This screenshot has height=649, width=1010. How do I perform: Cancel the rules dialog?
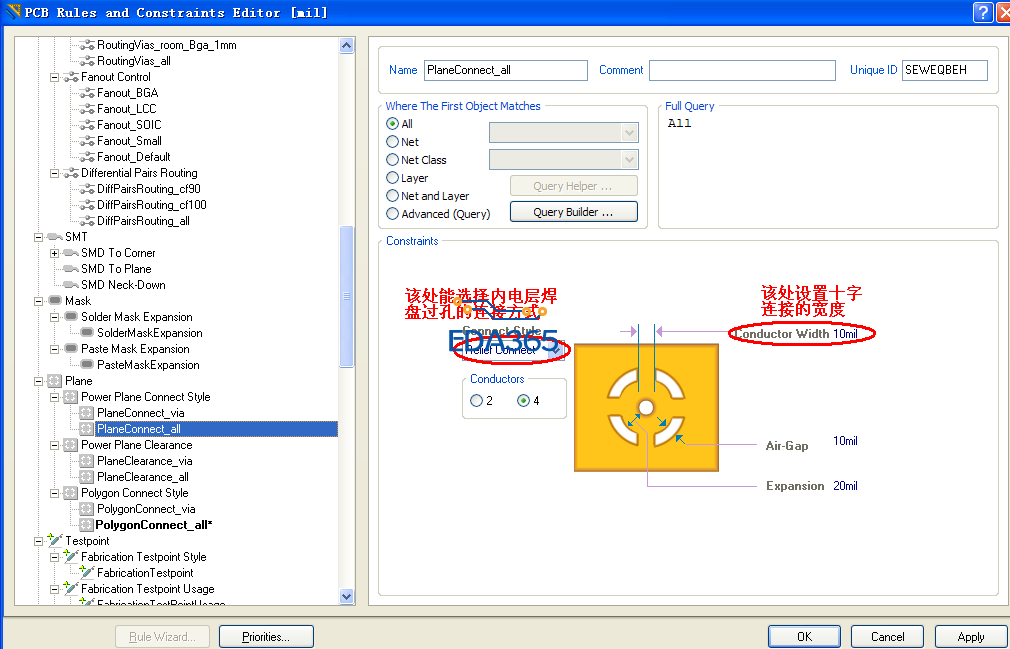click(888, 637)
